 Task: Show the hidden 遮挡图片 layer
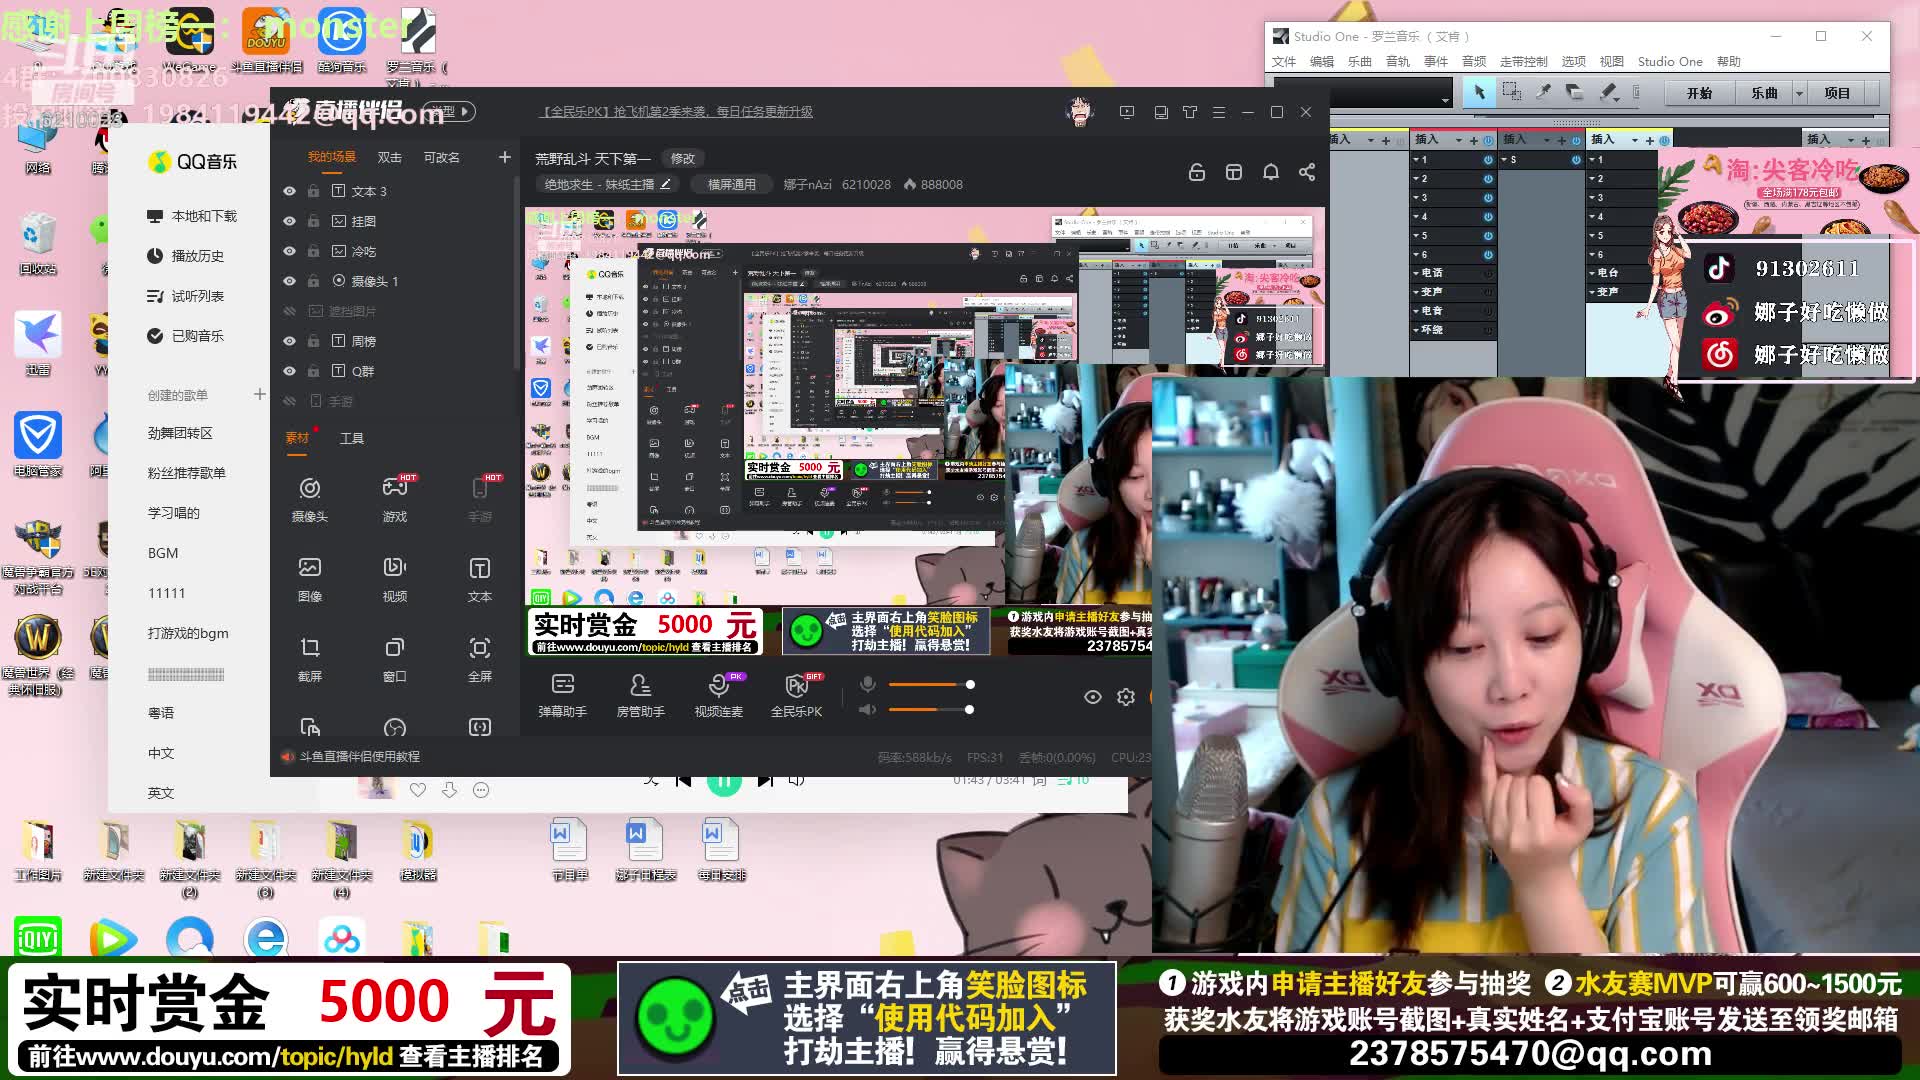pyautogui.click(x=290, y=311)
